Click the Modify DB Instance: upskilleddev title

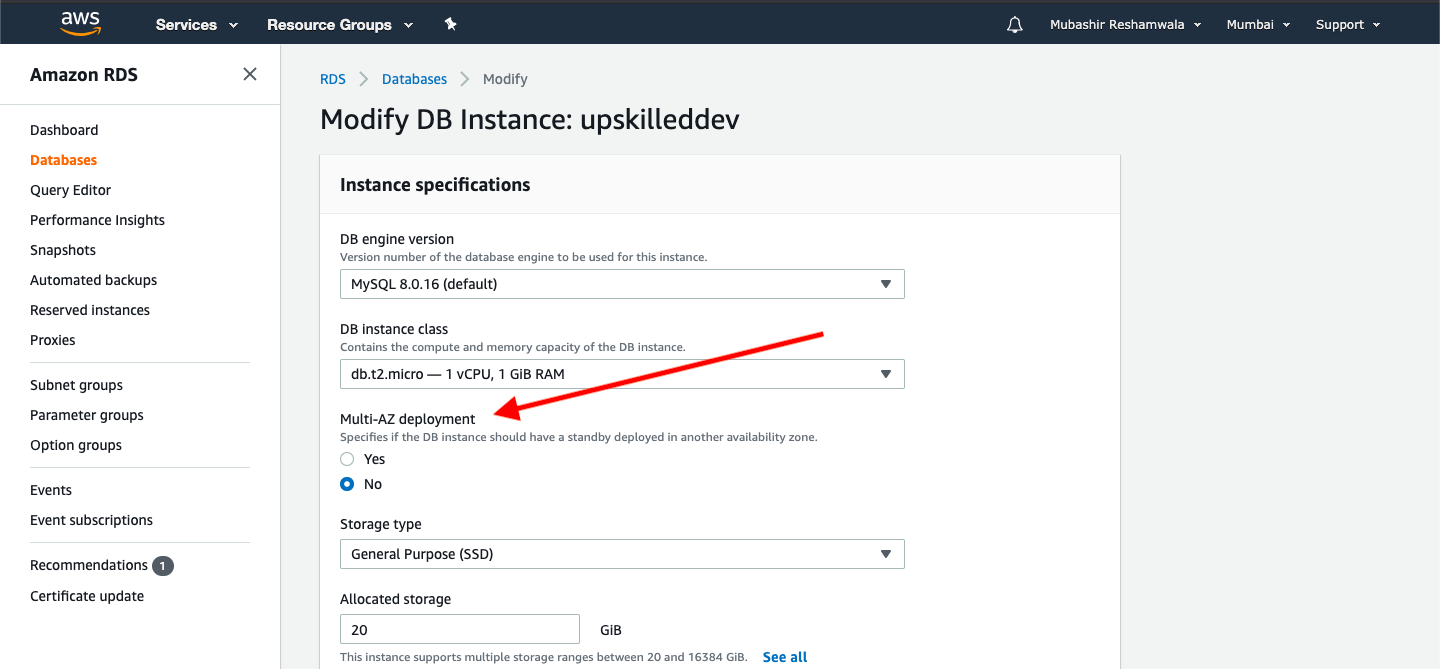click(530, 120)
